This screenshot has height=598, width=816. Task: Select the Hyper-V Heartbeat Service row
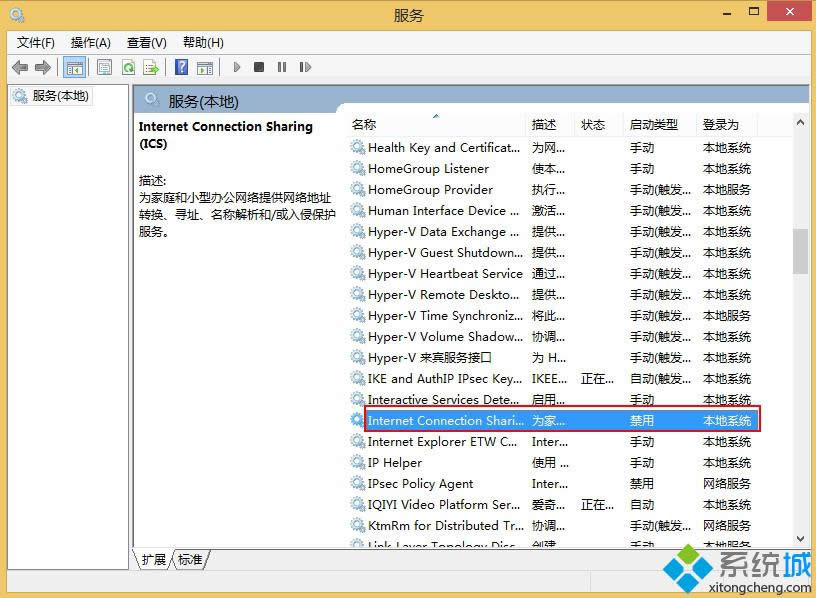click(x=552, y=274)
